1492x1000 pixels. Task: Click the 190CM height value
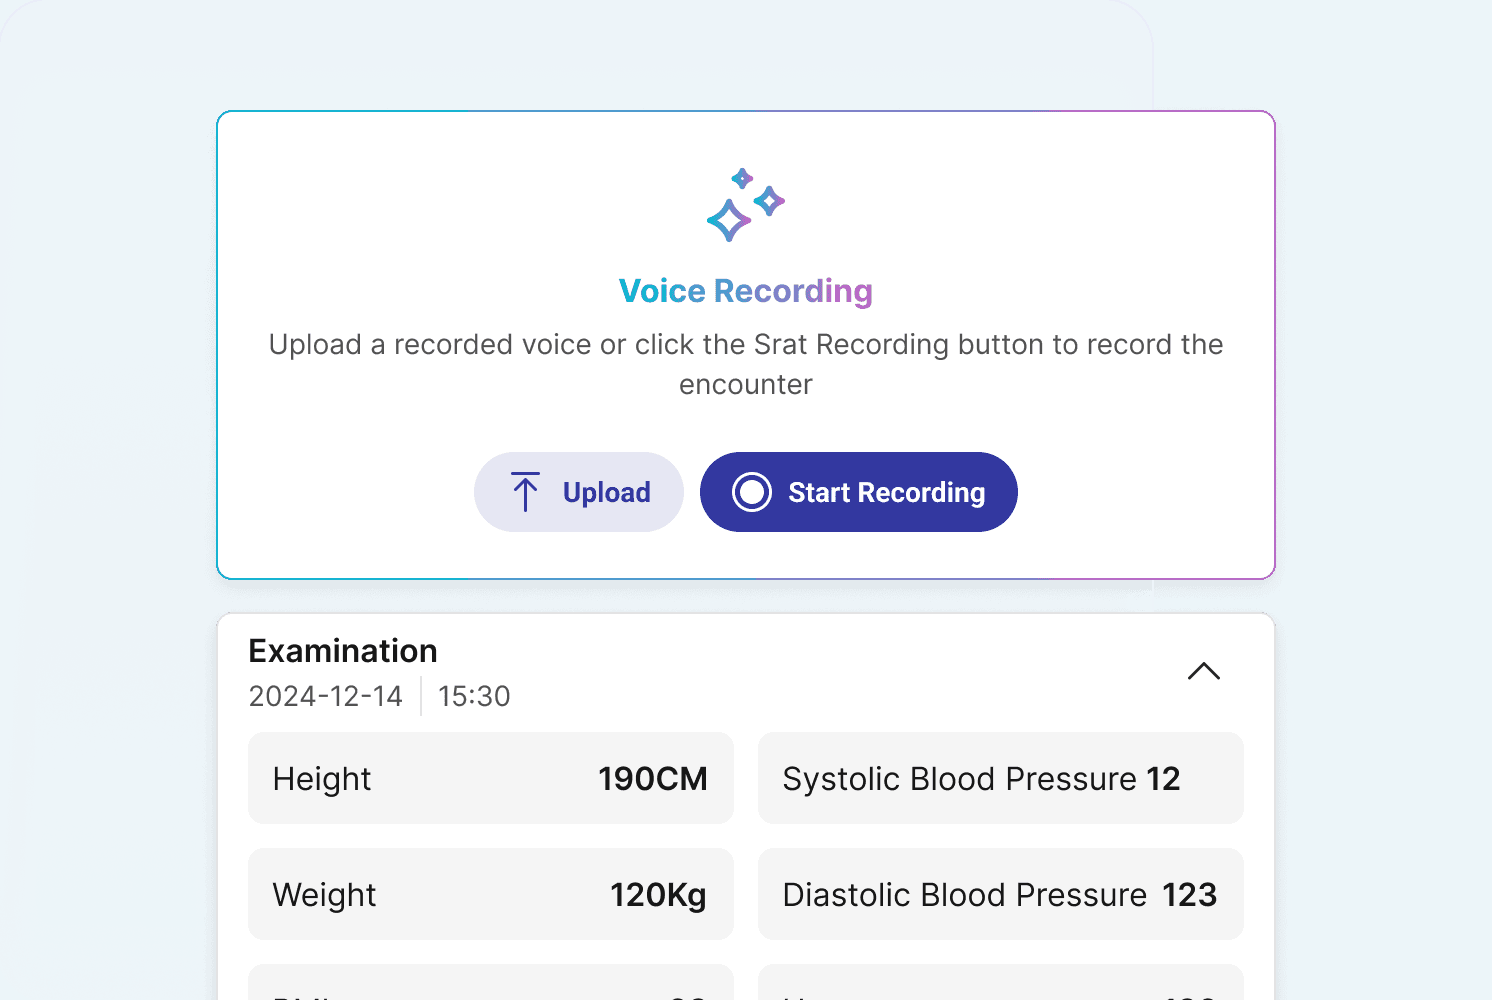[x=652, y=779]
